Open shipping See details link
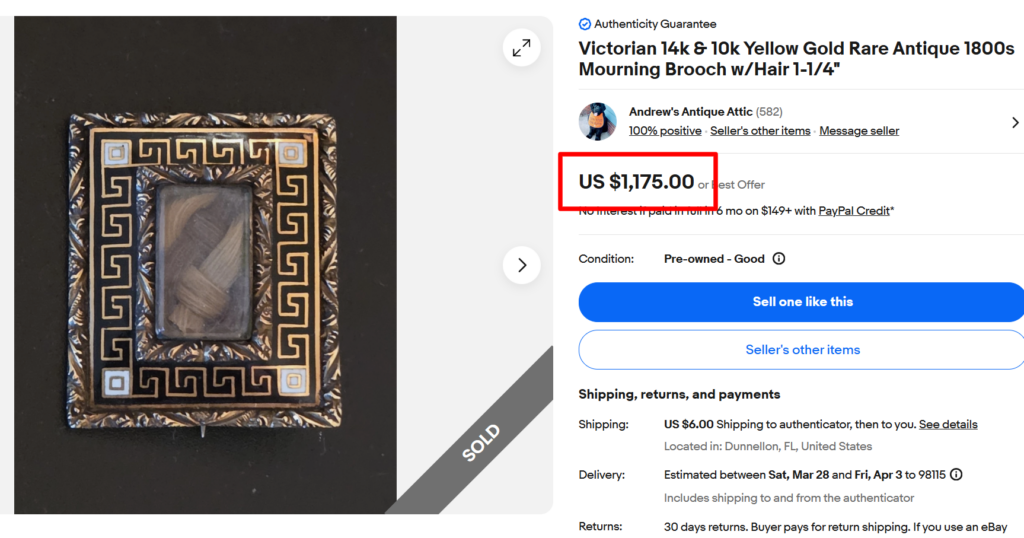This screenshot has height=538, width=1024. [x=948, y=424]
